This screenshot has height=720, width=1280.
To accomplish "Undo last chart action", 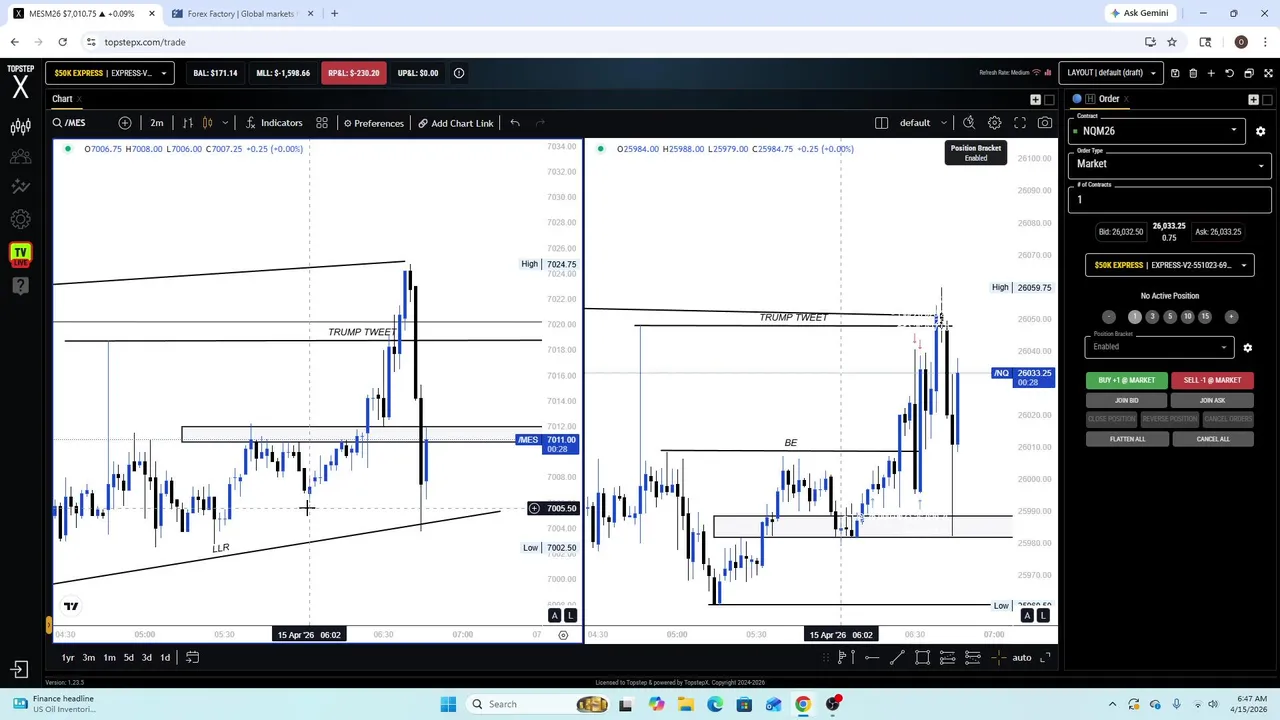I will [x=515, y=123].
